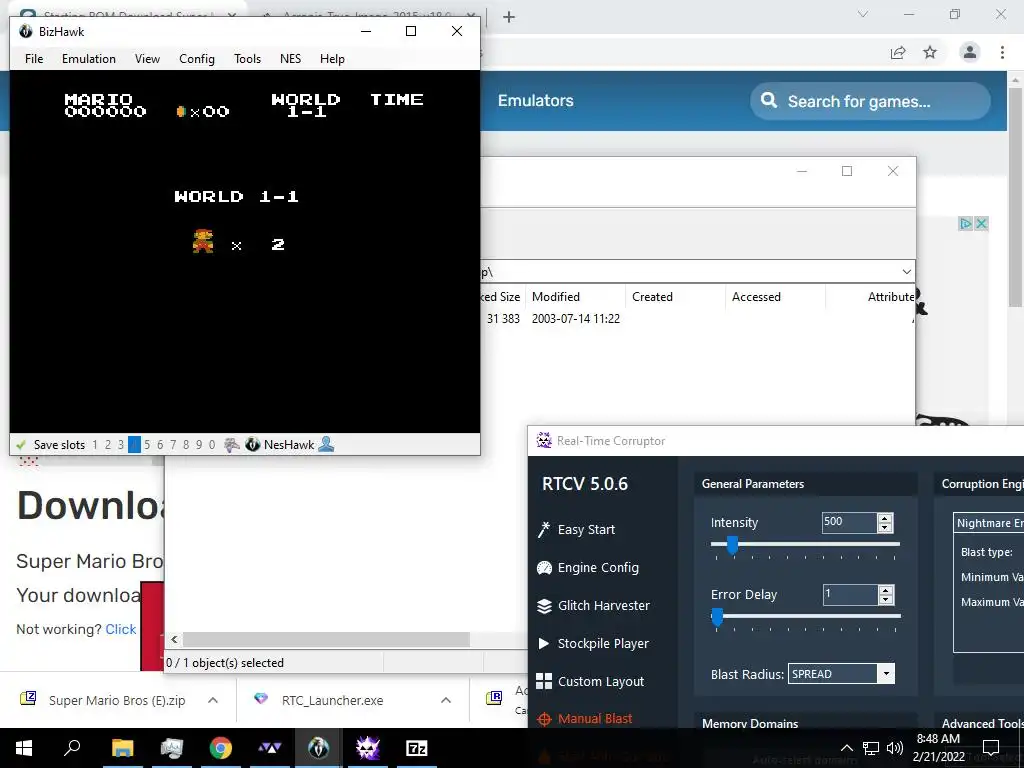Expand the path dropdown in the file manager window
1024x768 pixels.
coord(906,272)
